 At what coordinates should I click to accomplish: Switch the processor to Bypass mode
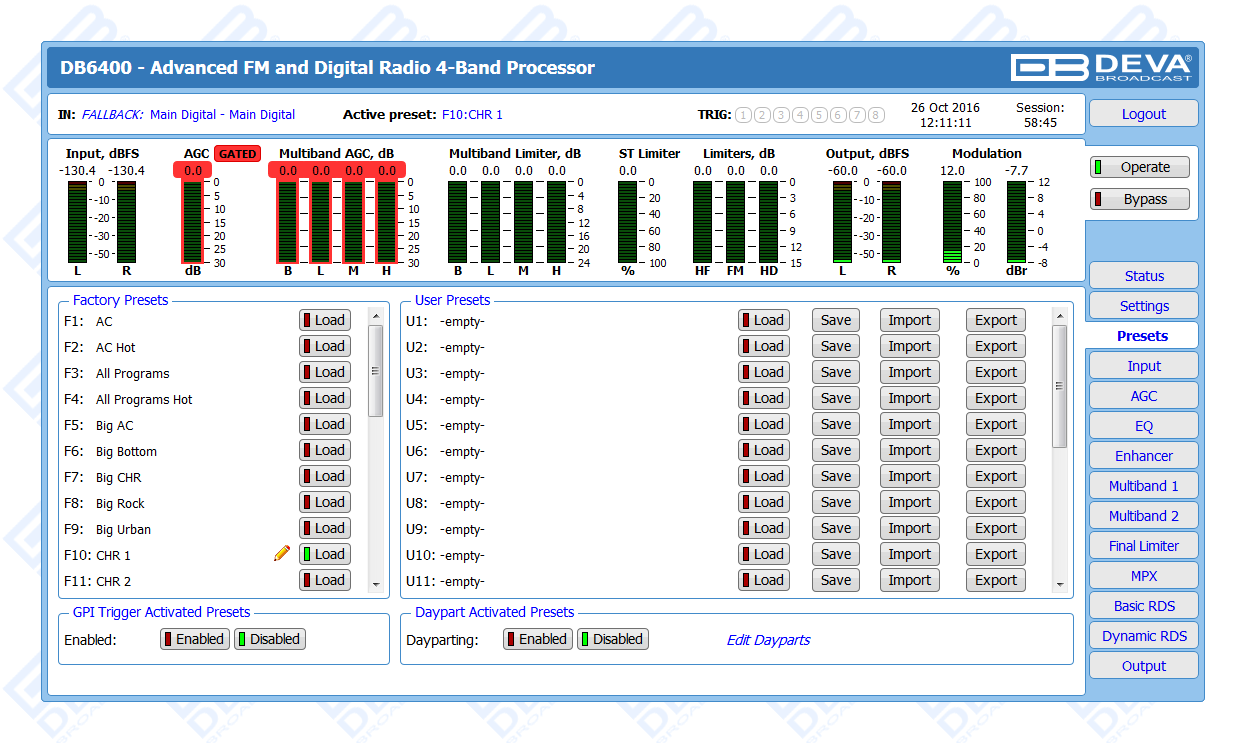(x=1139, y=199)
